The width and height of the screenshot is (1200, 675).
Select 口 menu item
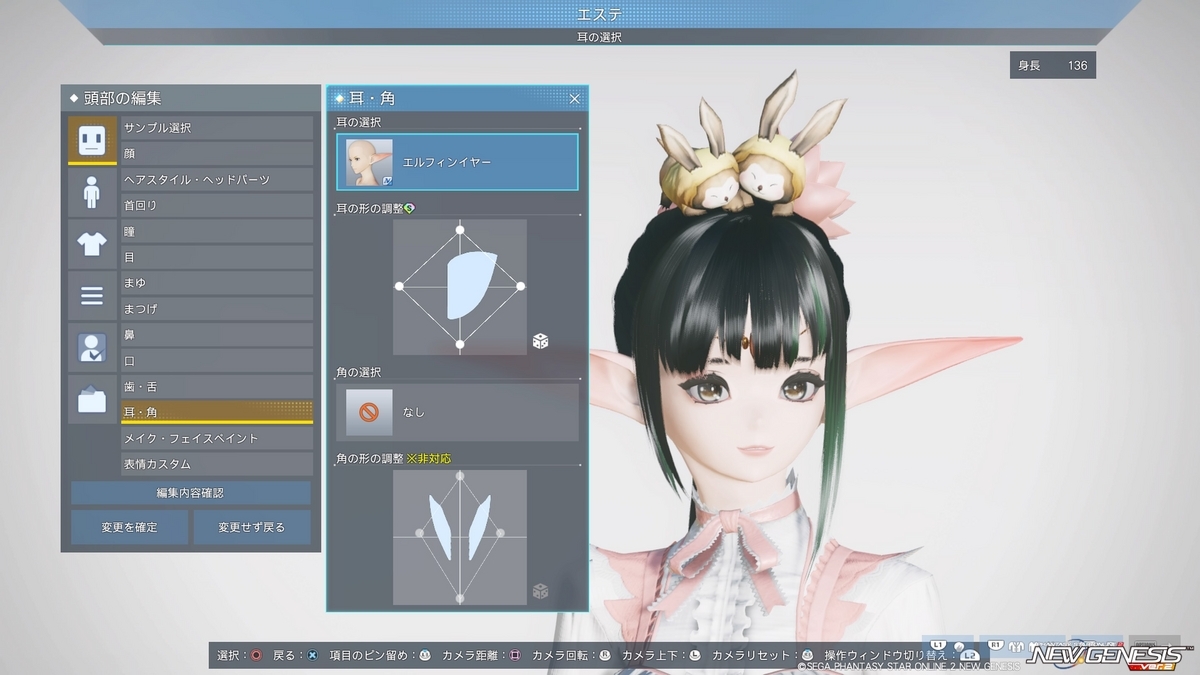click(217, 361)
